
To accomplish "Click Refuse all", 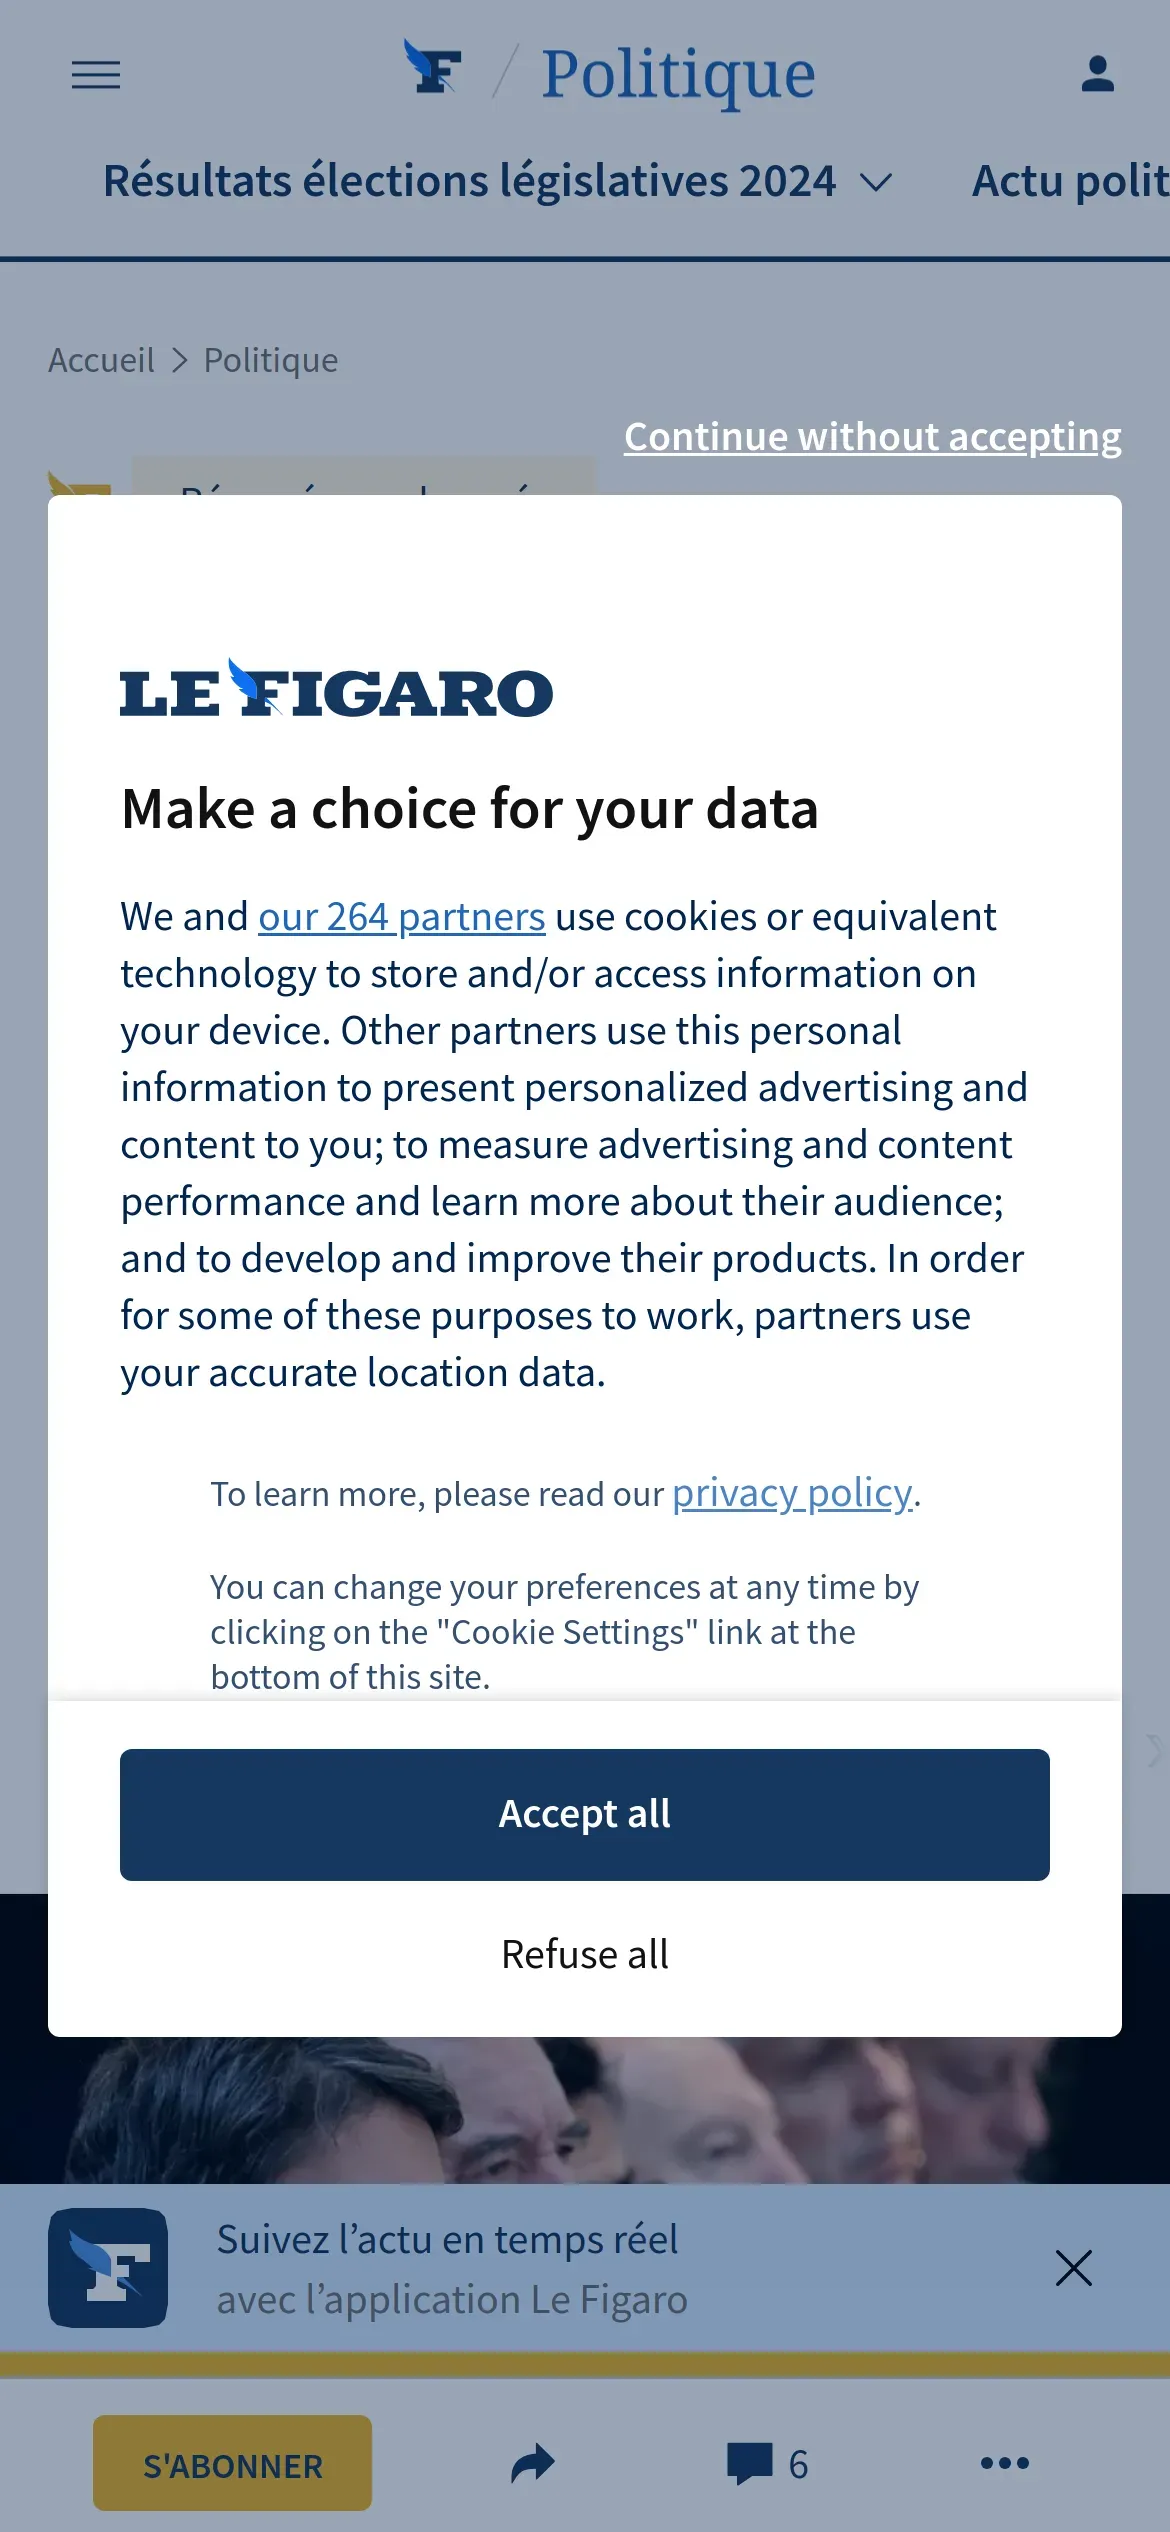I will pos(585,1954).
